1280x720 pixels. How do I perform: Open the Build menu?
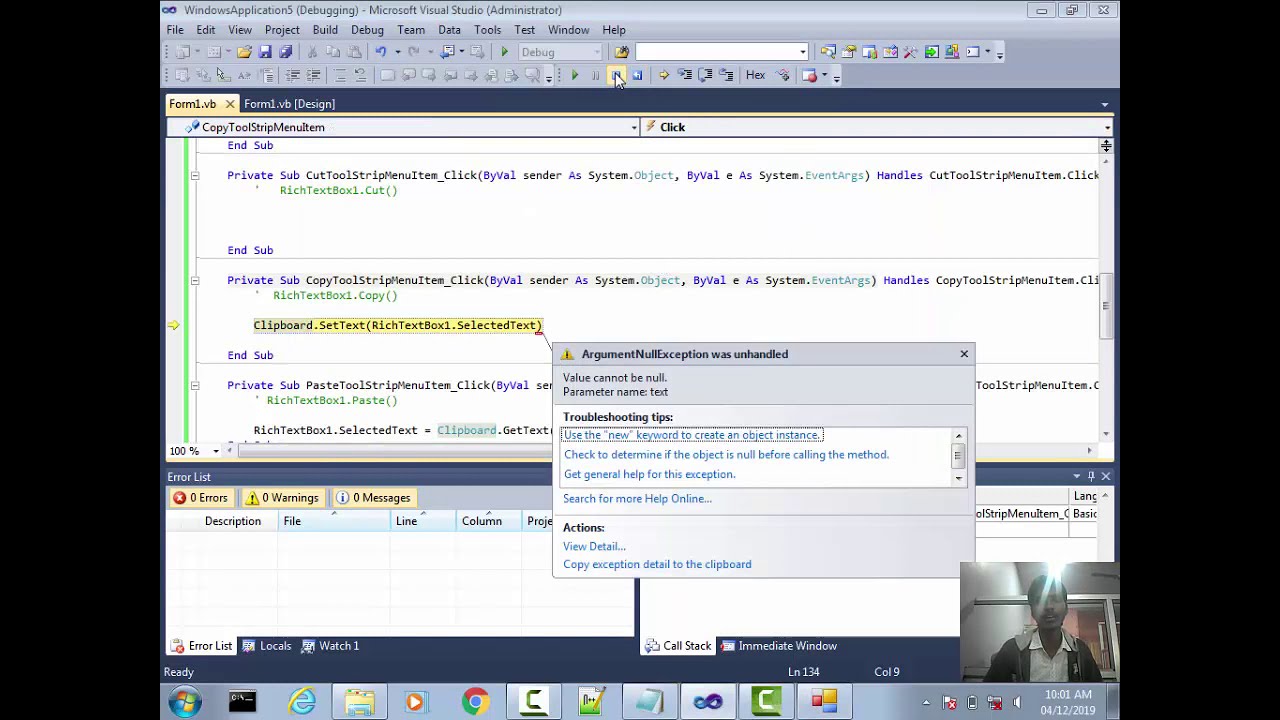point(325,30)
